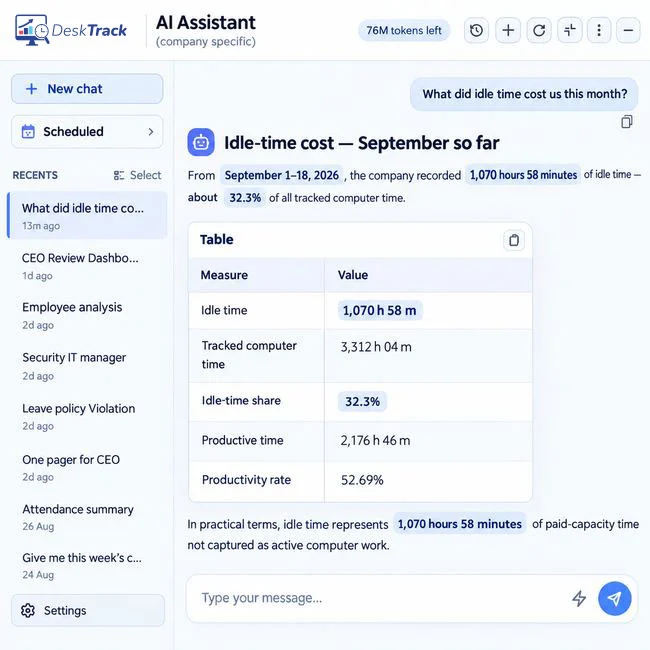The width and height of the screenshot is (650, 650).
Task: Click the RECENTS section label
Action: point(35,175)
